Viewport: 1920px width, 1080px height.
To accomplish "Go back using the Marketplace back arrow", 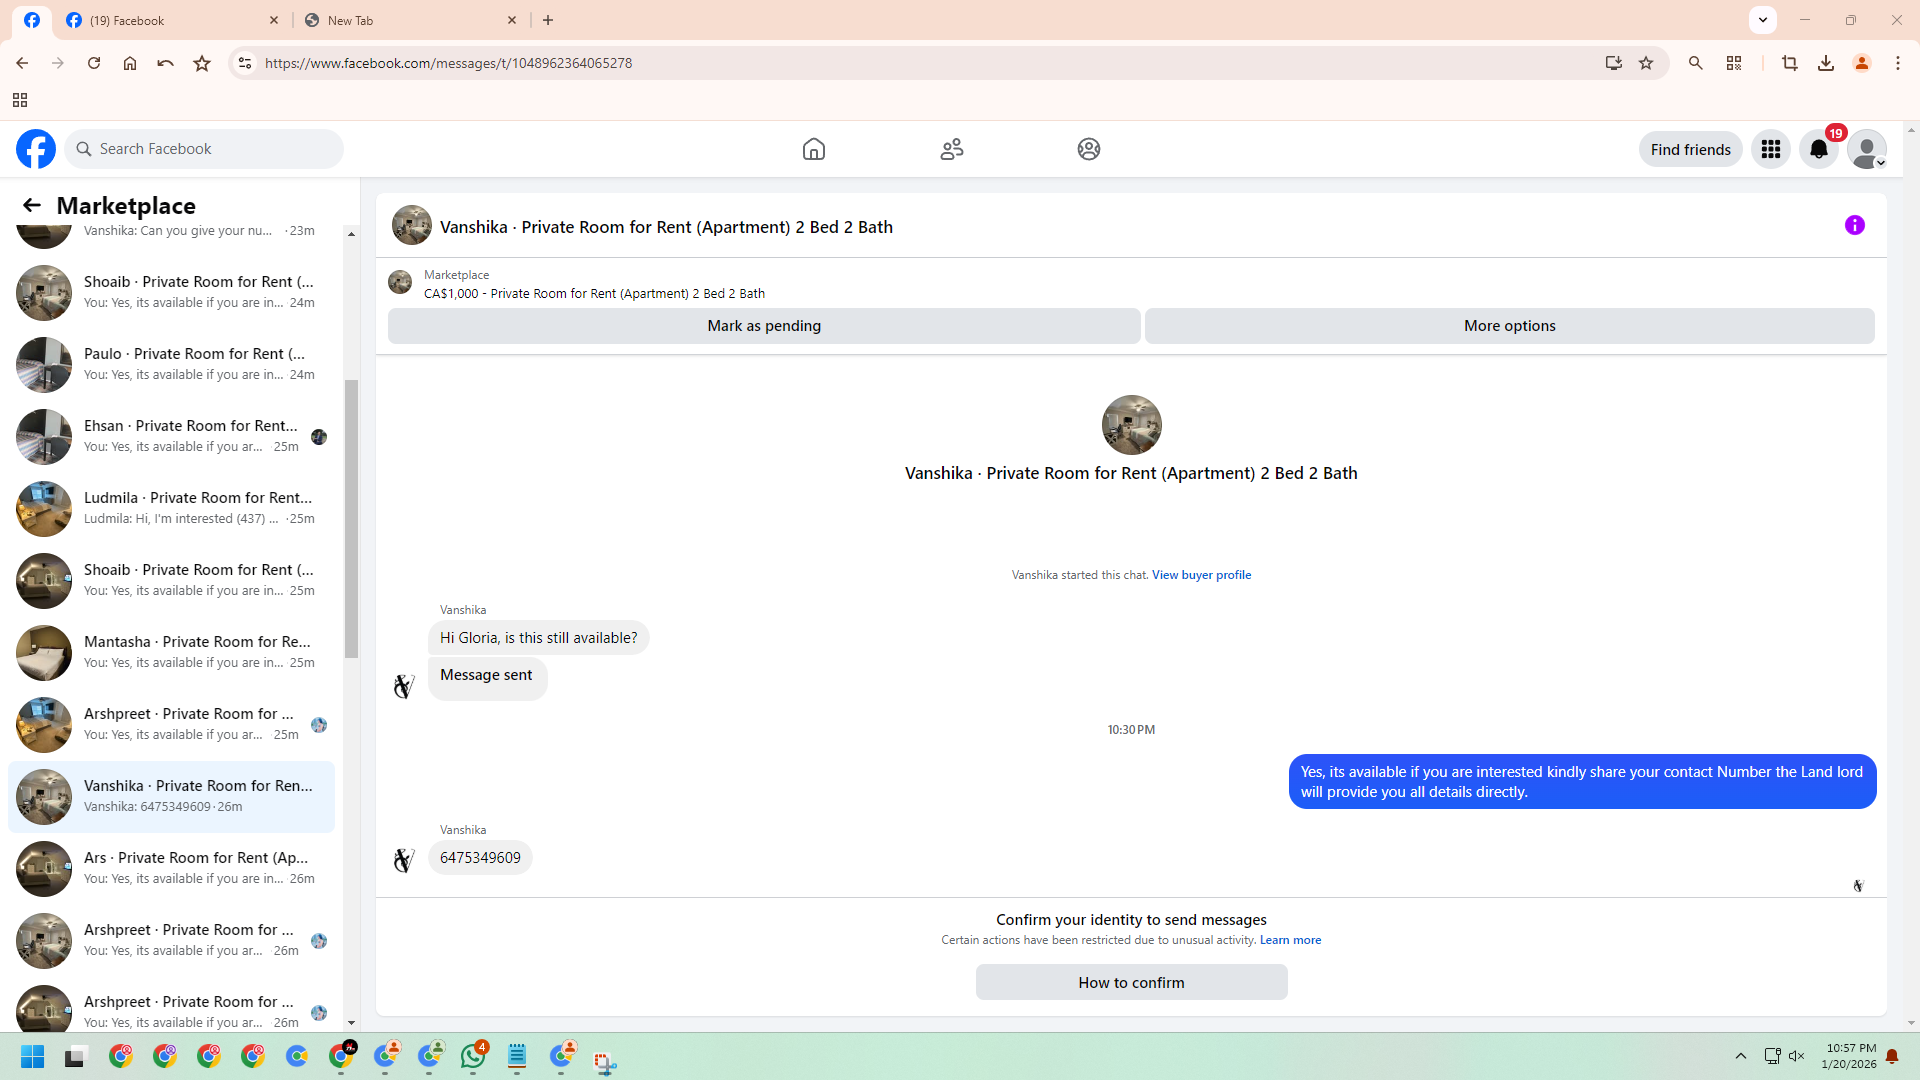I will (x=32, y=205).
